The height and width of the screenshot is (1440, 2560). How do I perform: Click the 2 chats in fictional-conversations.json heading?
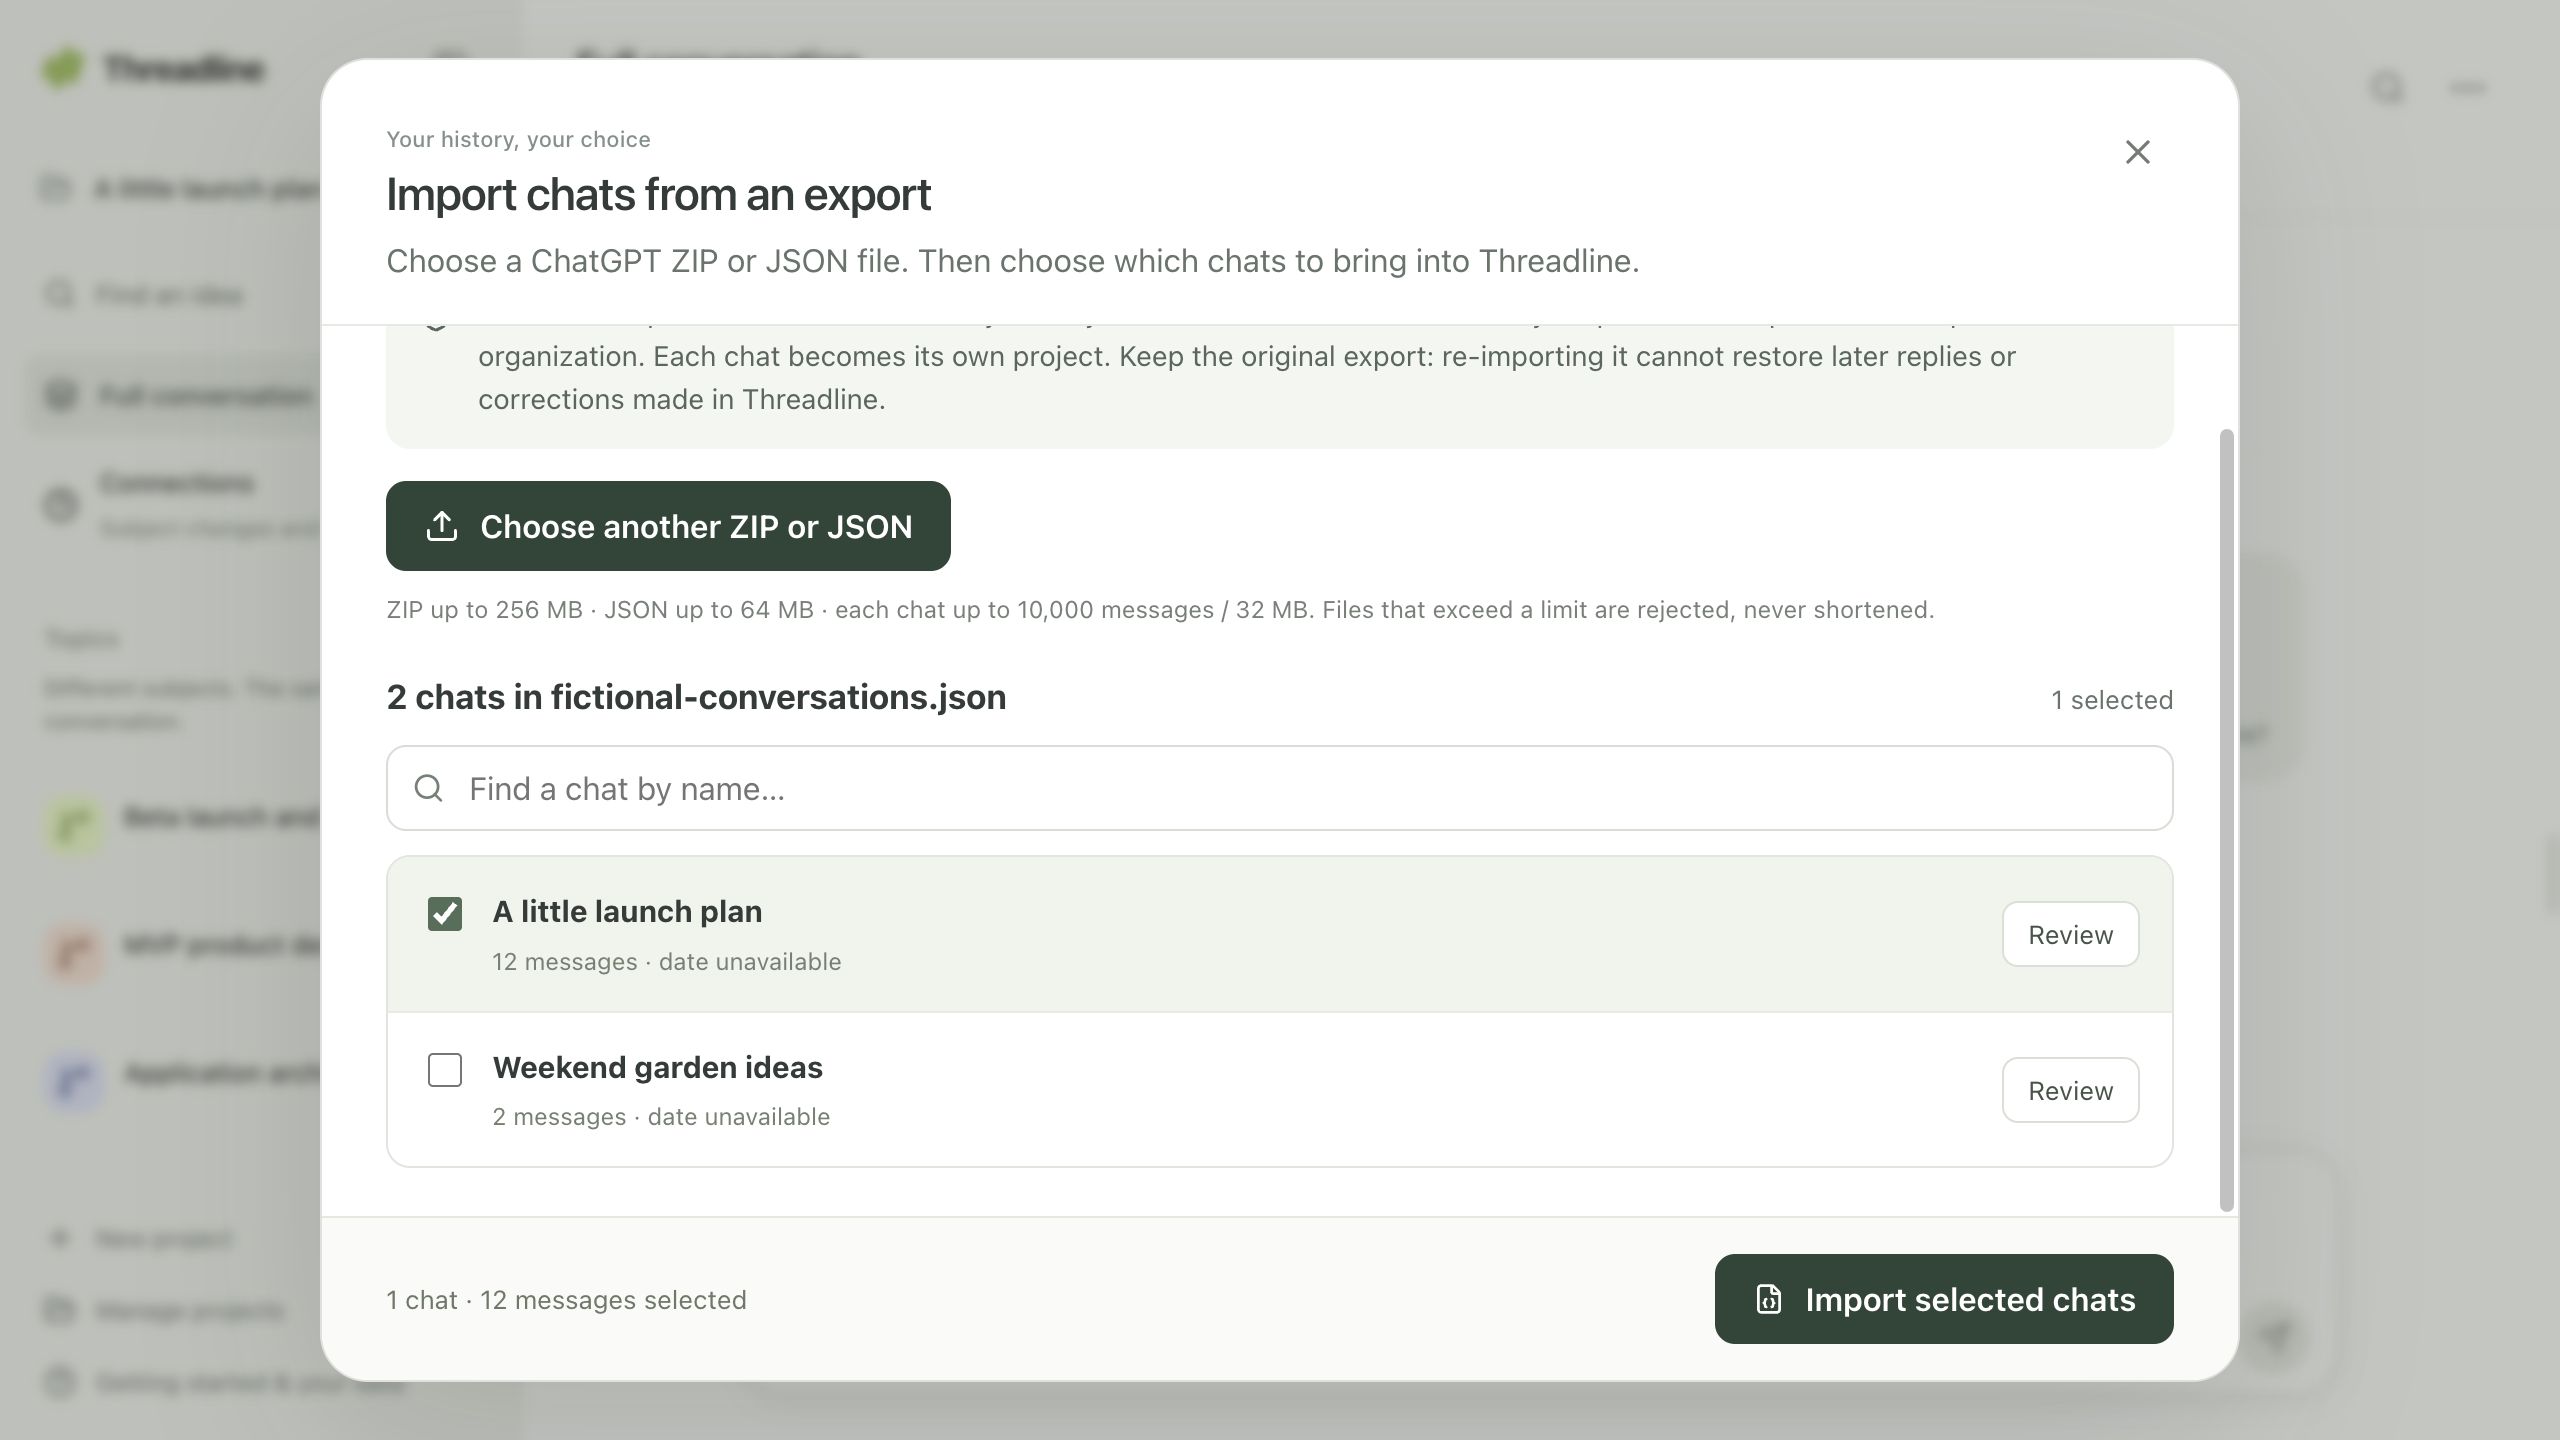696,697
